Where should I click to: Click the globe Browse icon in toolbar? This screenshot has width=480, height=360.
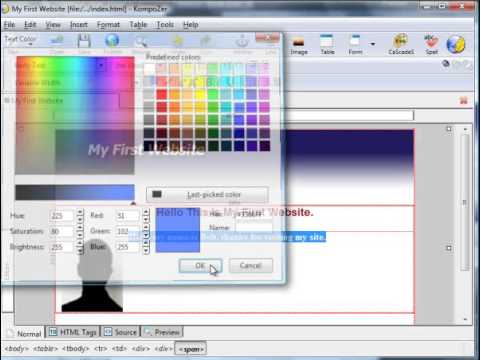456,44
